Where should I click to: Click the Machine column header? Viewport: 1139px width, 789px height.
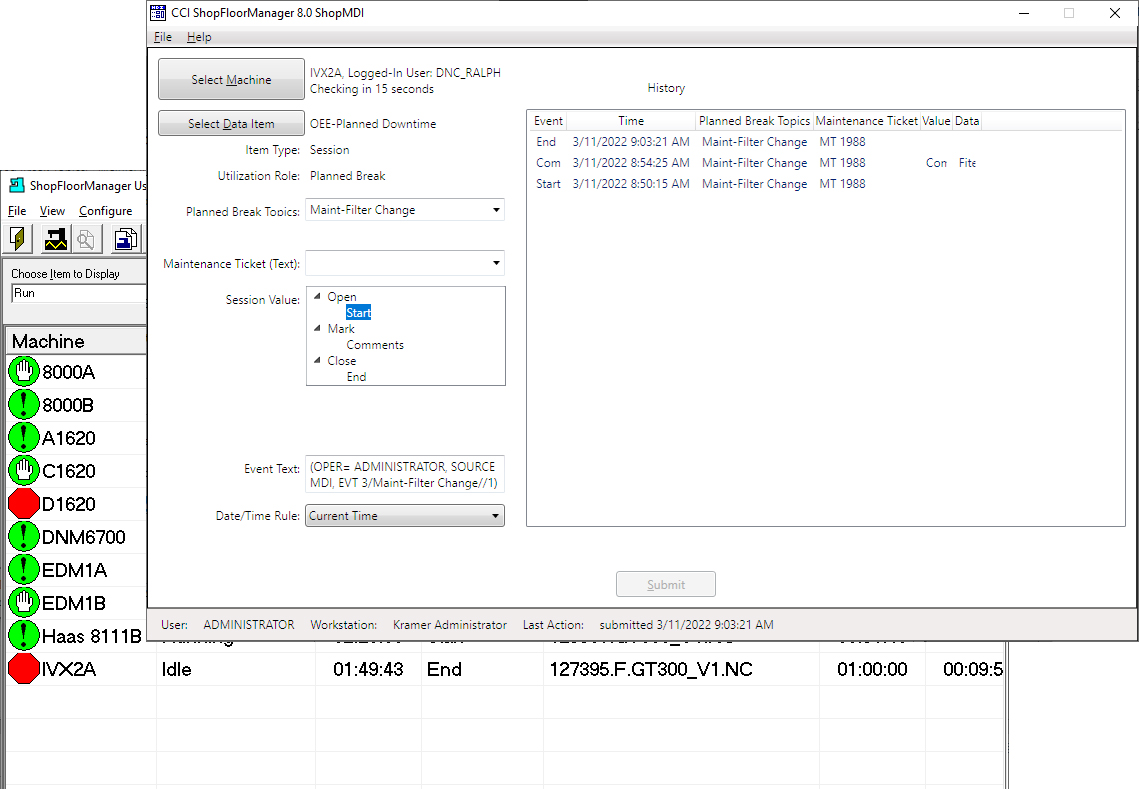[76, 341]
